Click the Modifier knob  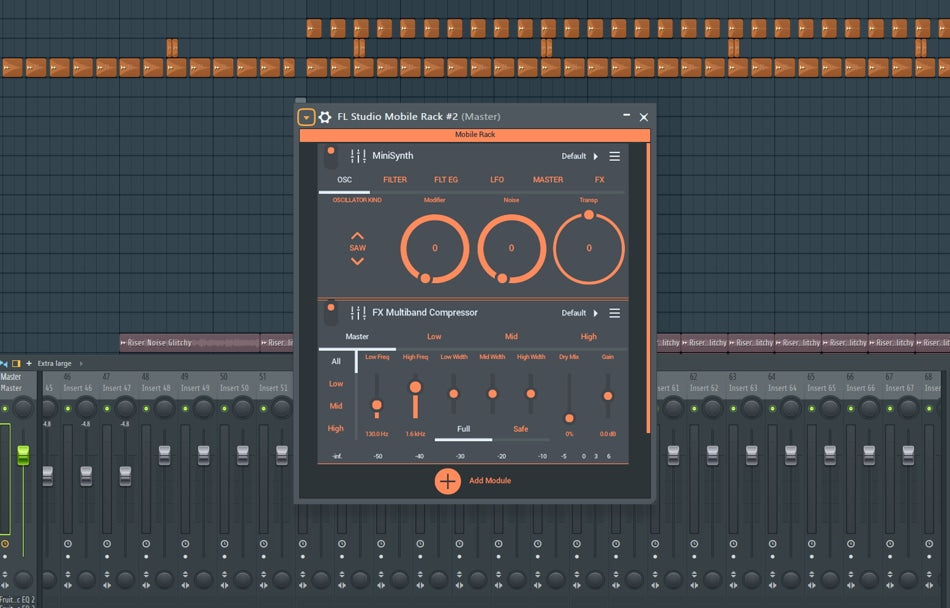pos(434,248)
